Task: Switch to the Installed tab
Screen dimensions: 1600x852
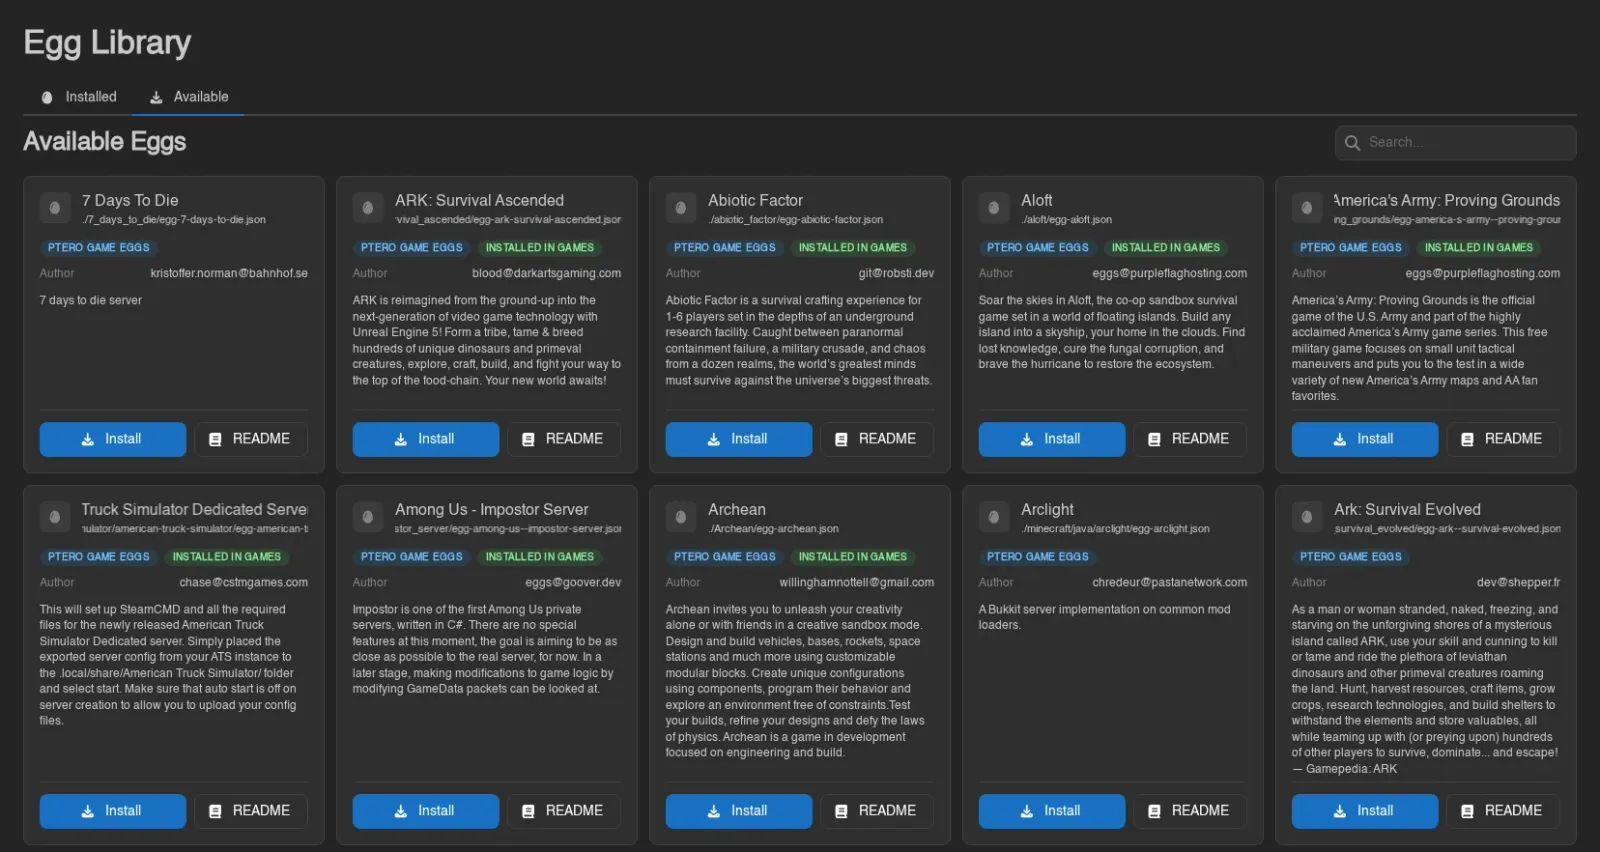Action: tap(79, 97)
